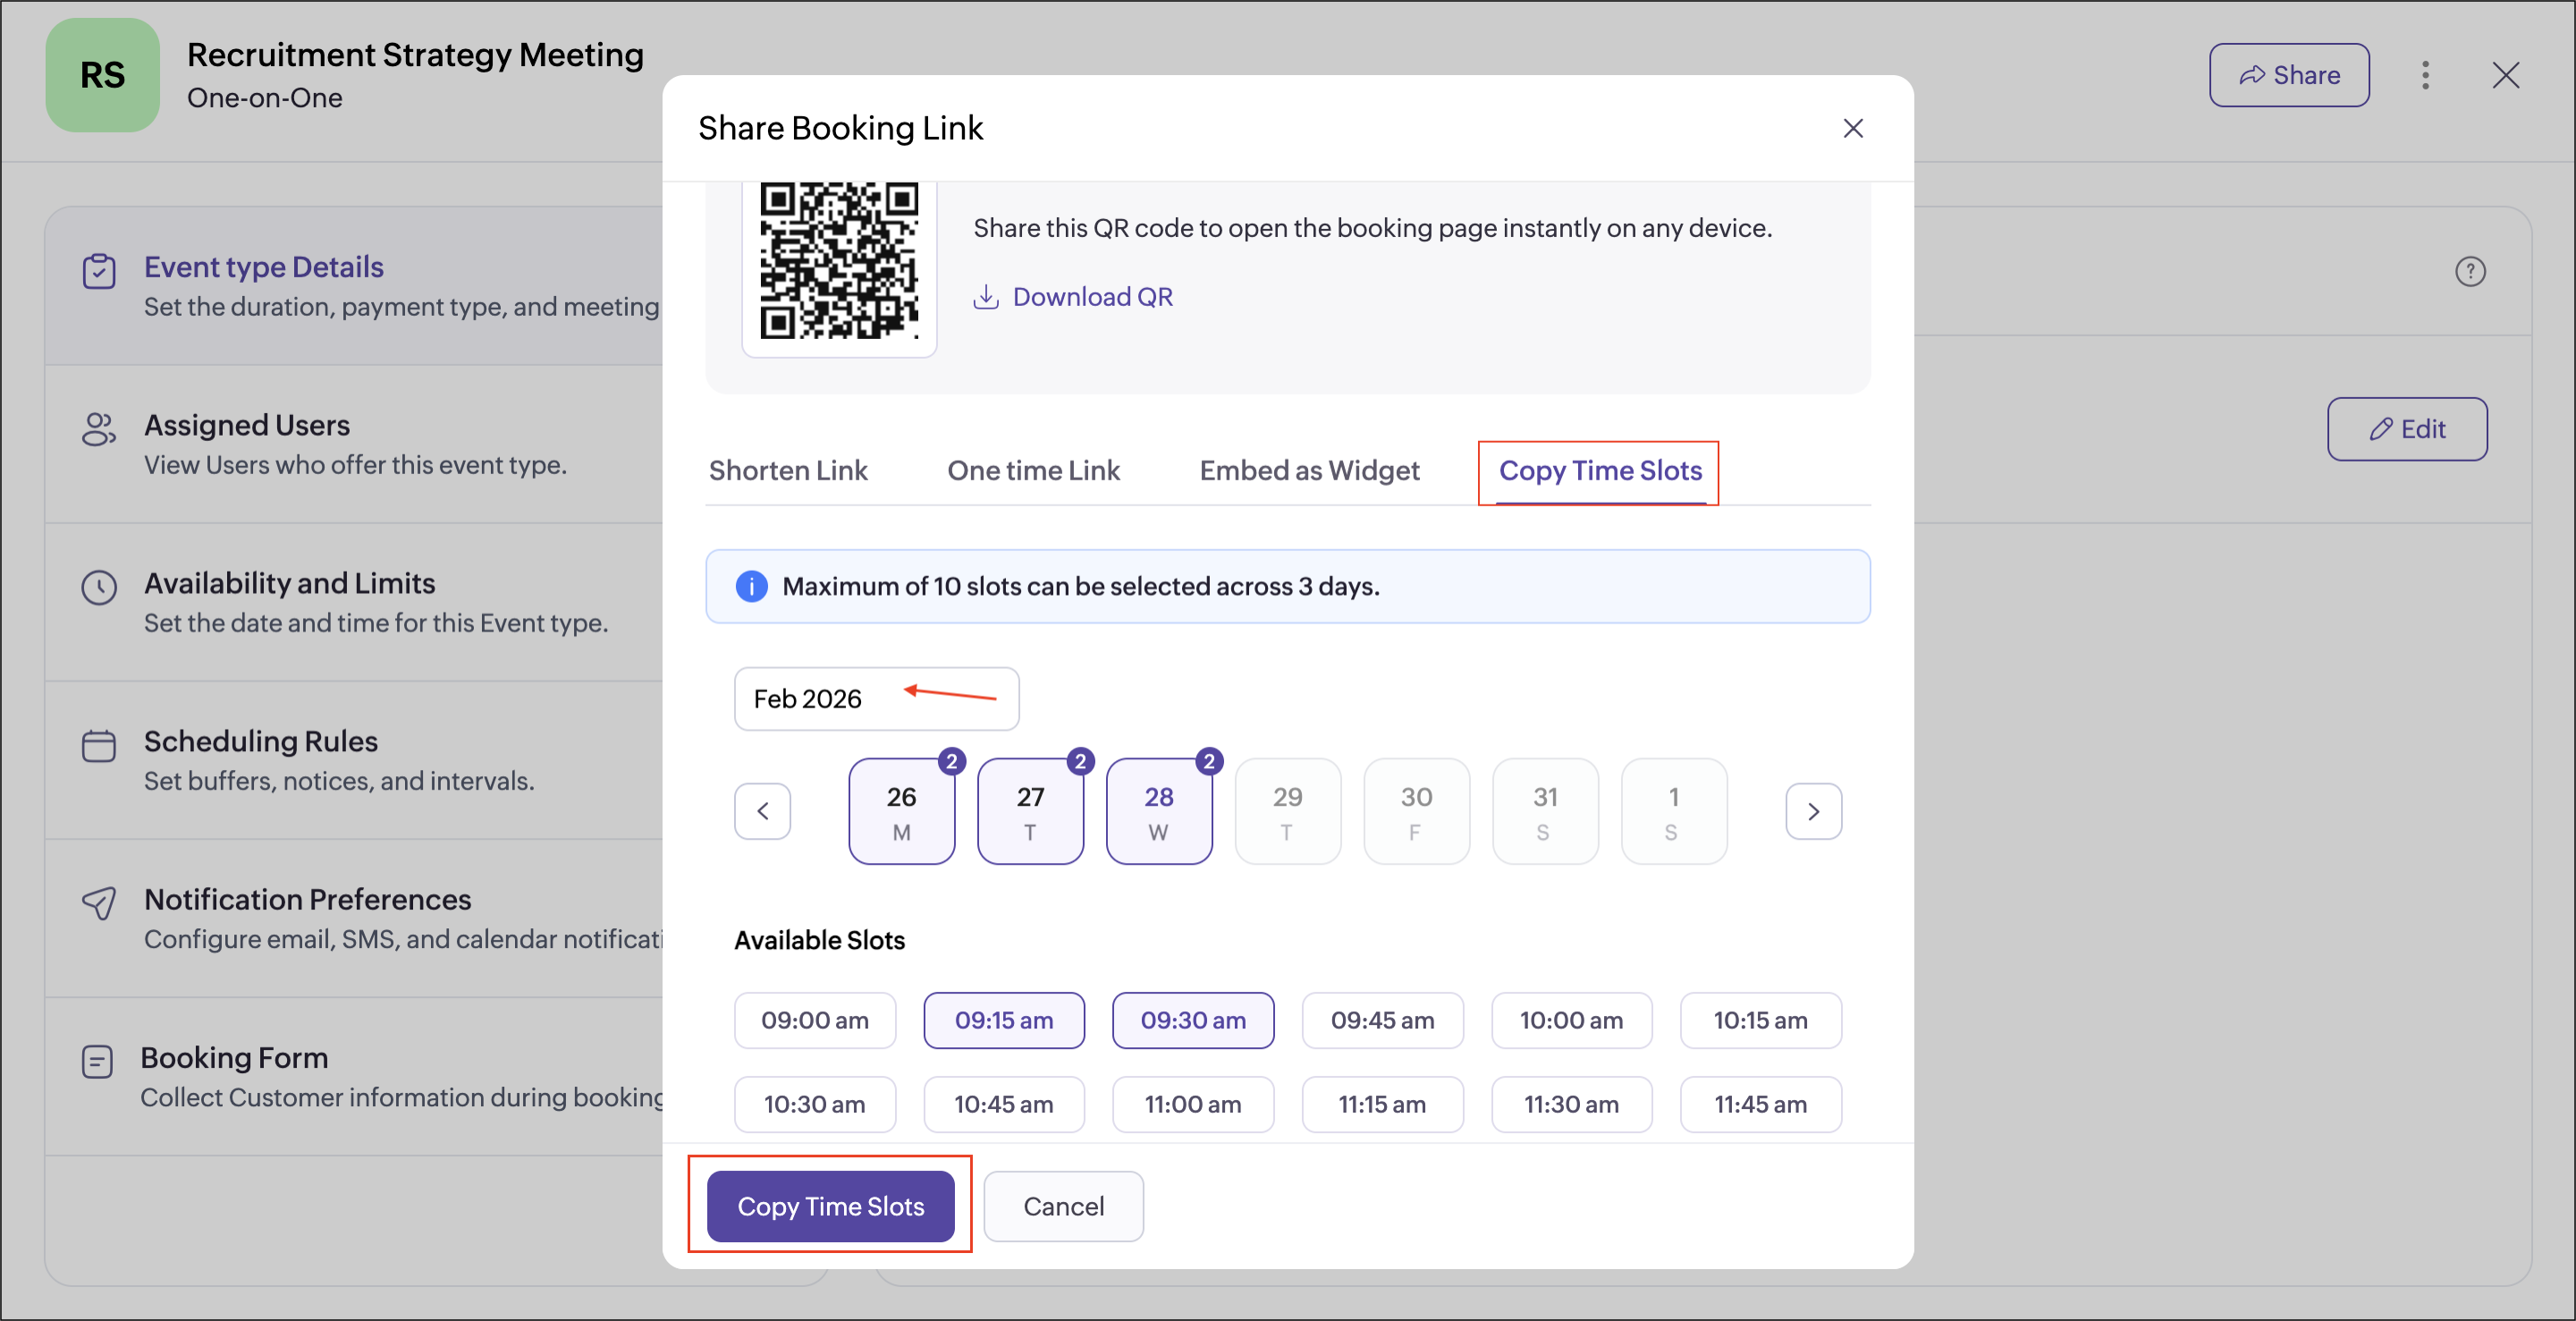Image resolution: width=2576 pixels, height=1321 pixels.
Task: Open the Feb 2026 month picker
Action: click(875, 699)
